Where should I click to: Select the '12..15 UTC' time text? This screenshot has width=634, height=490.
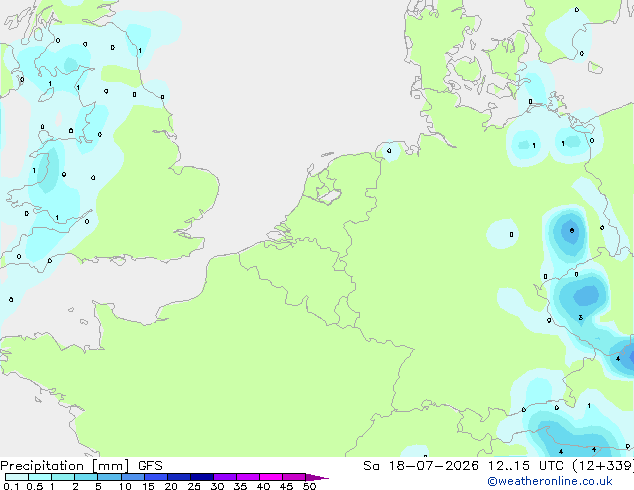[x=525, y=466]
